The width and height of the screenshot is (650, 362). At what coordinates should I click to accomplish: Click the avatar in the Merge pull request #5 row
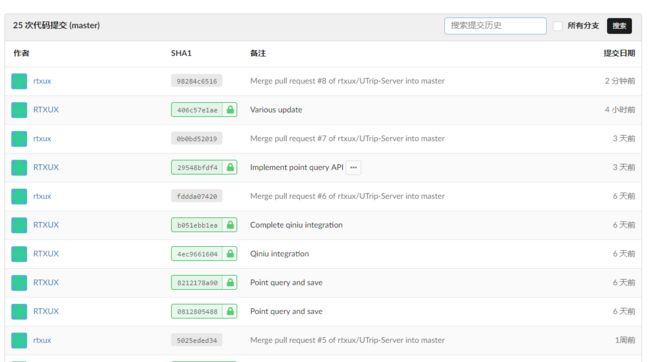click(x=19, y=340)
